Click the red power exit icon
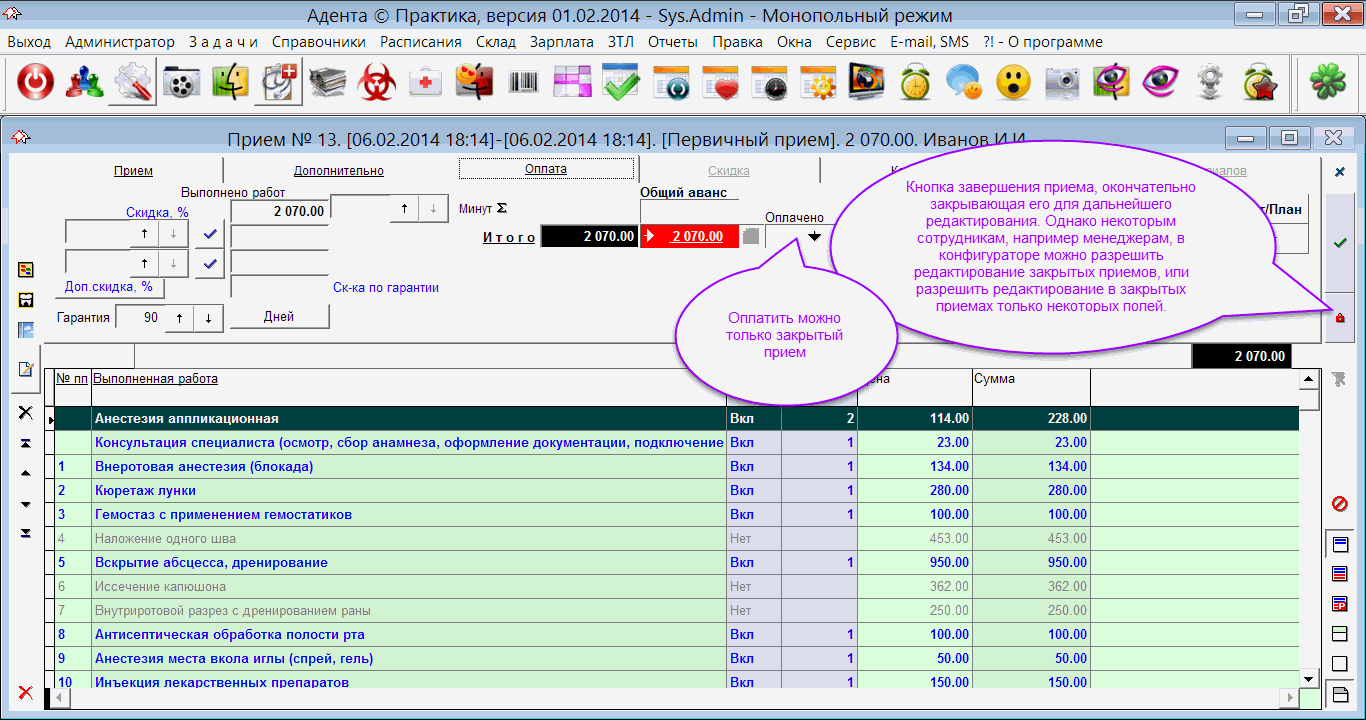Screen dimensions: 1366x720 pyautogui.click(x=36, y=84)
